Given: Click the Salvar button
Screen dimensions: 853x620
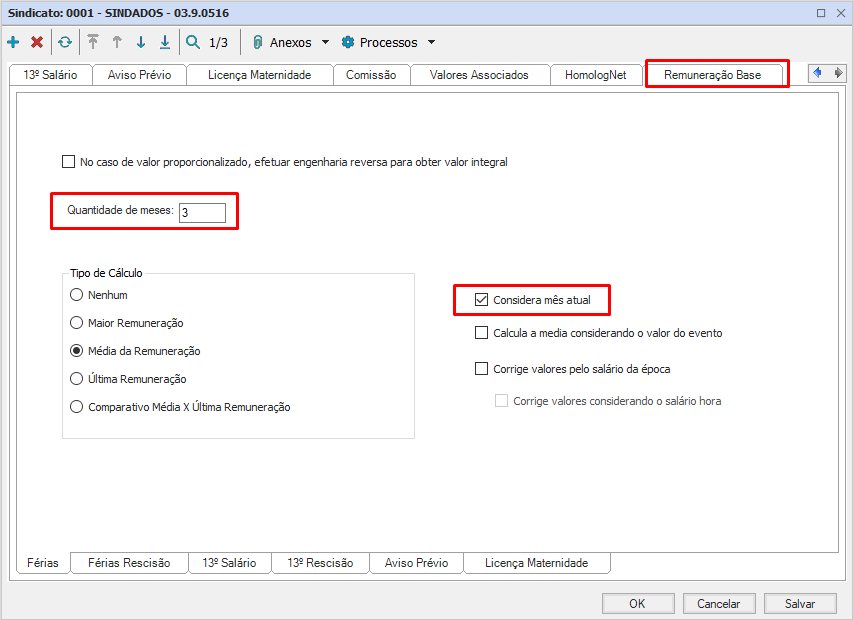Looking at the screenshot, I should [x=800, y=604].
